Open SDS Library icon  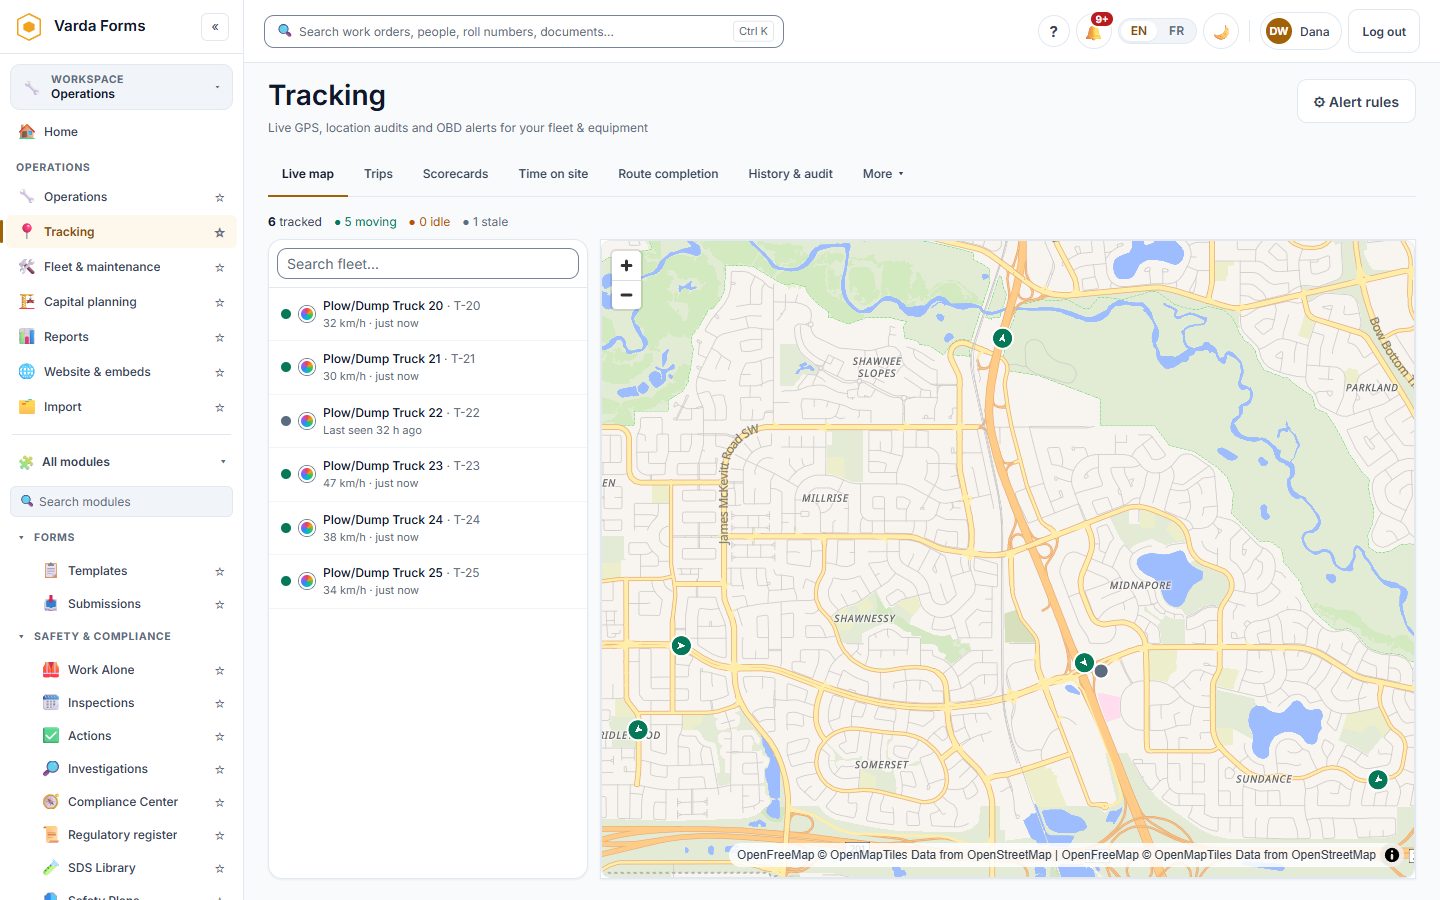tap(51, 868)
